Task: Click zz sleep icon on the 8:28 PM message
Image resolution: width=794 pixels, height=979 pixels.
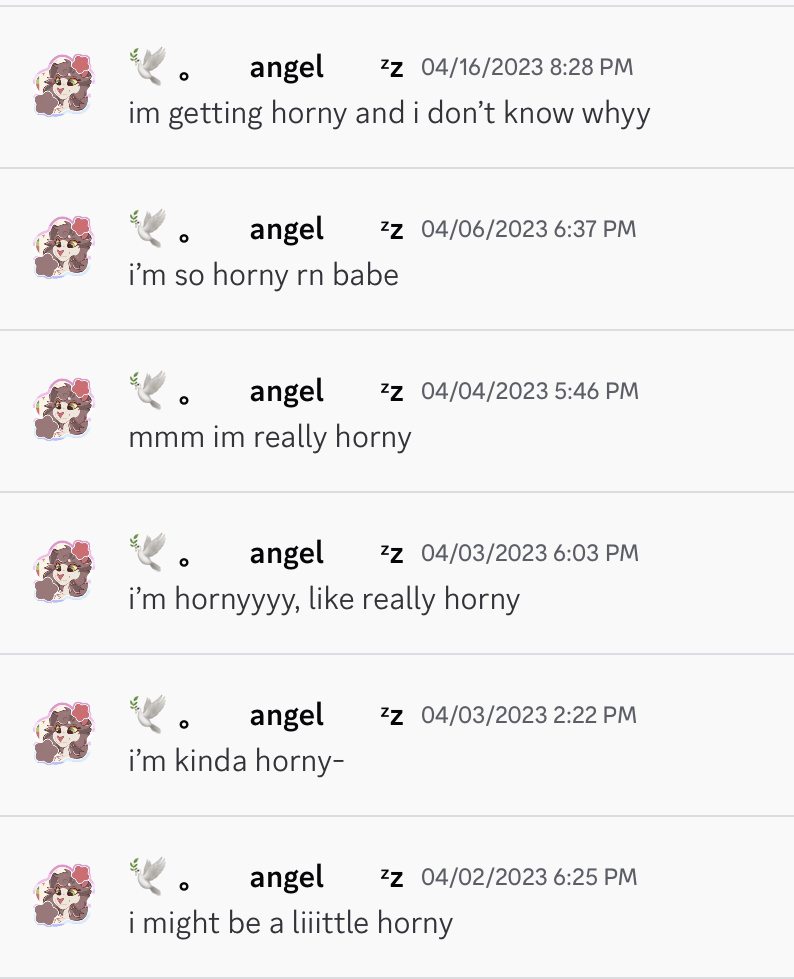Action: tap(392, 67)
